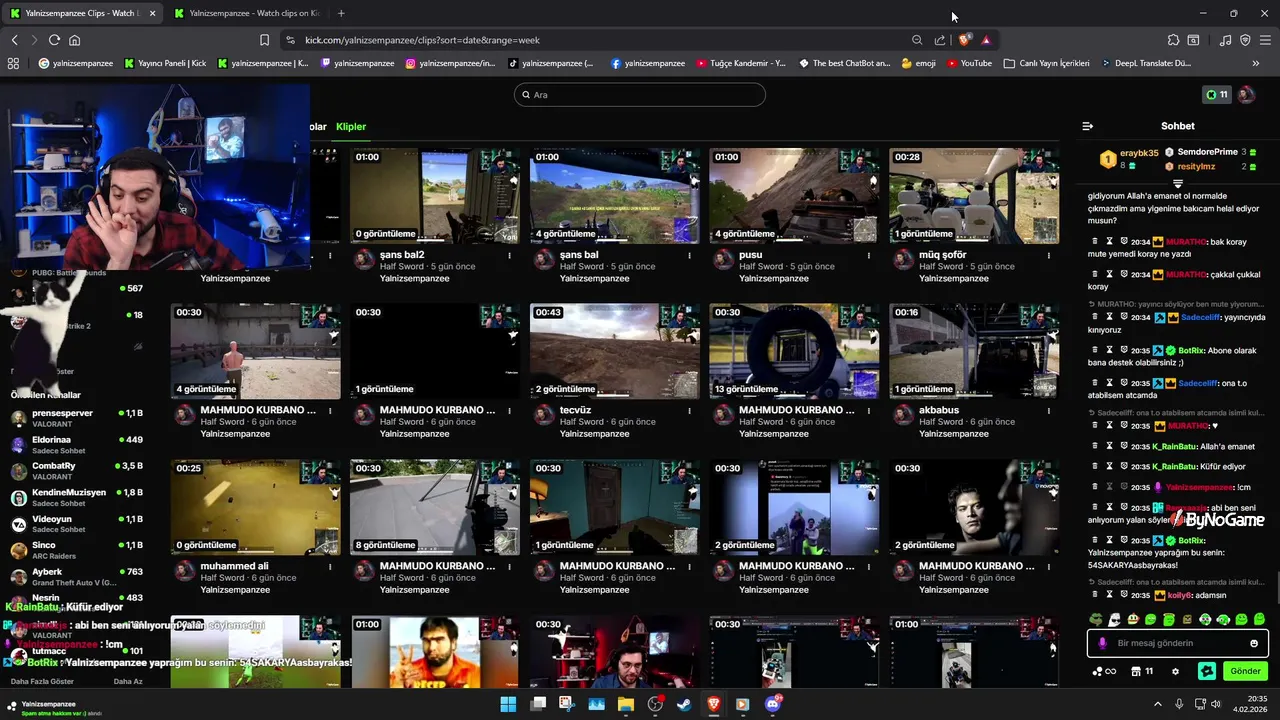1280x720 pixels.
Task: Open the Yayıncı Paneli | Kick bookmark
Action: [x=165, y=63]
